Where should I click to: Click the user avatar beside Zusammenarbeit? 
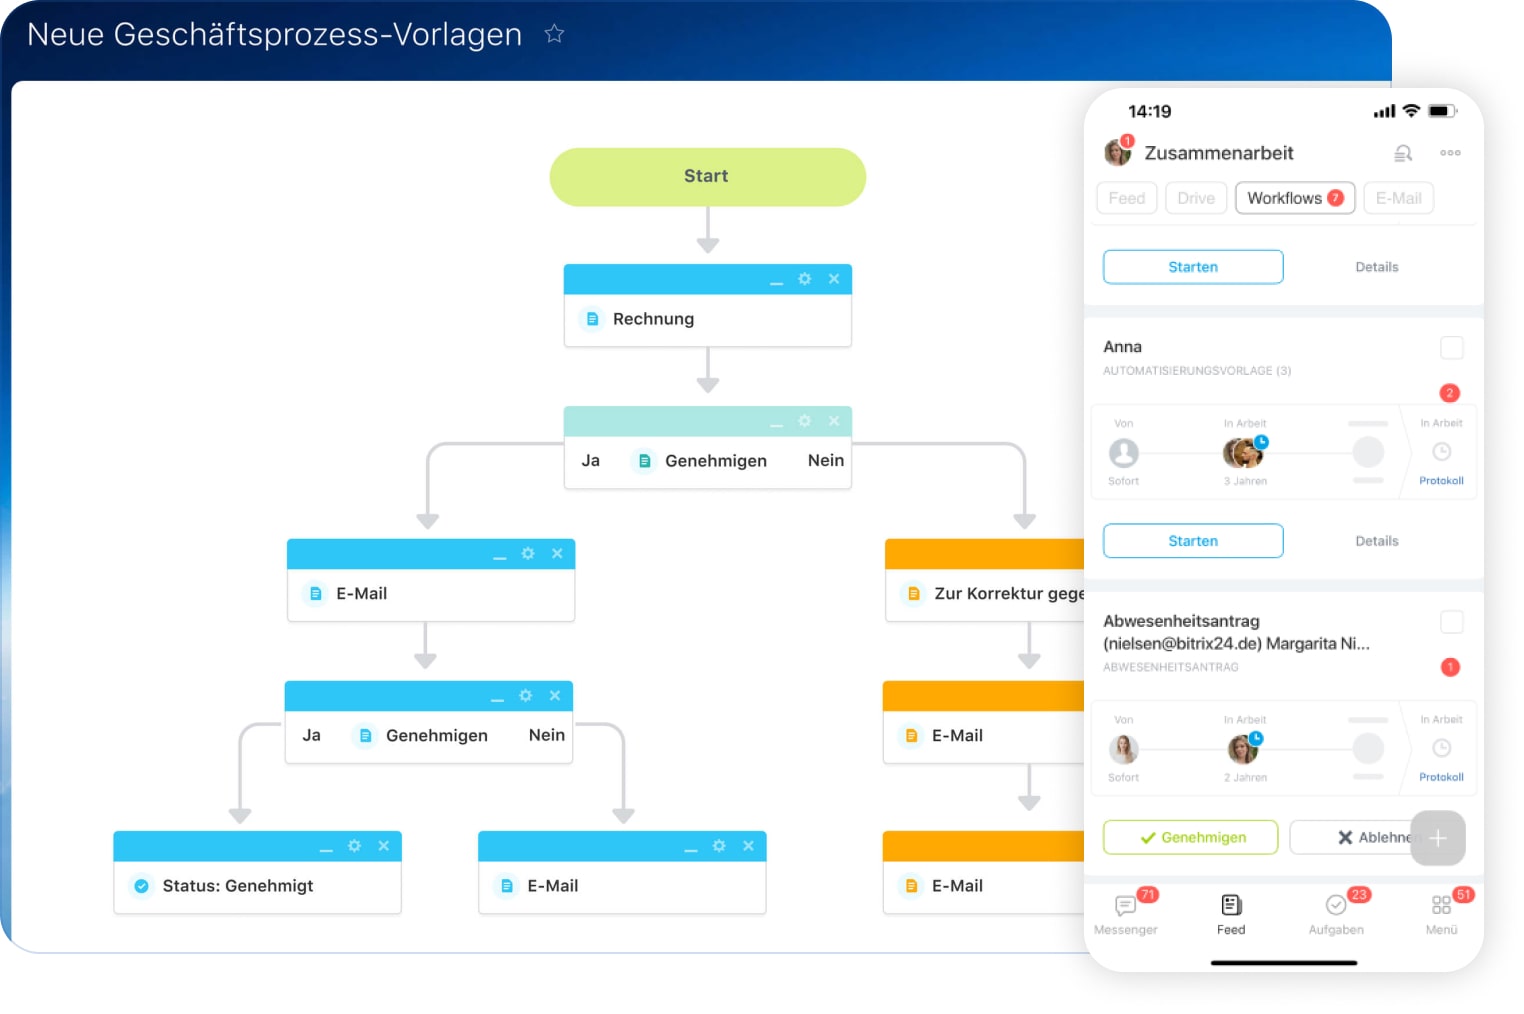pyautogui.click(x=1118, y=152)
